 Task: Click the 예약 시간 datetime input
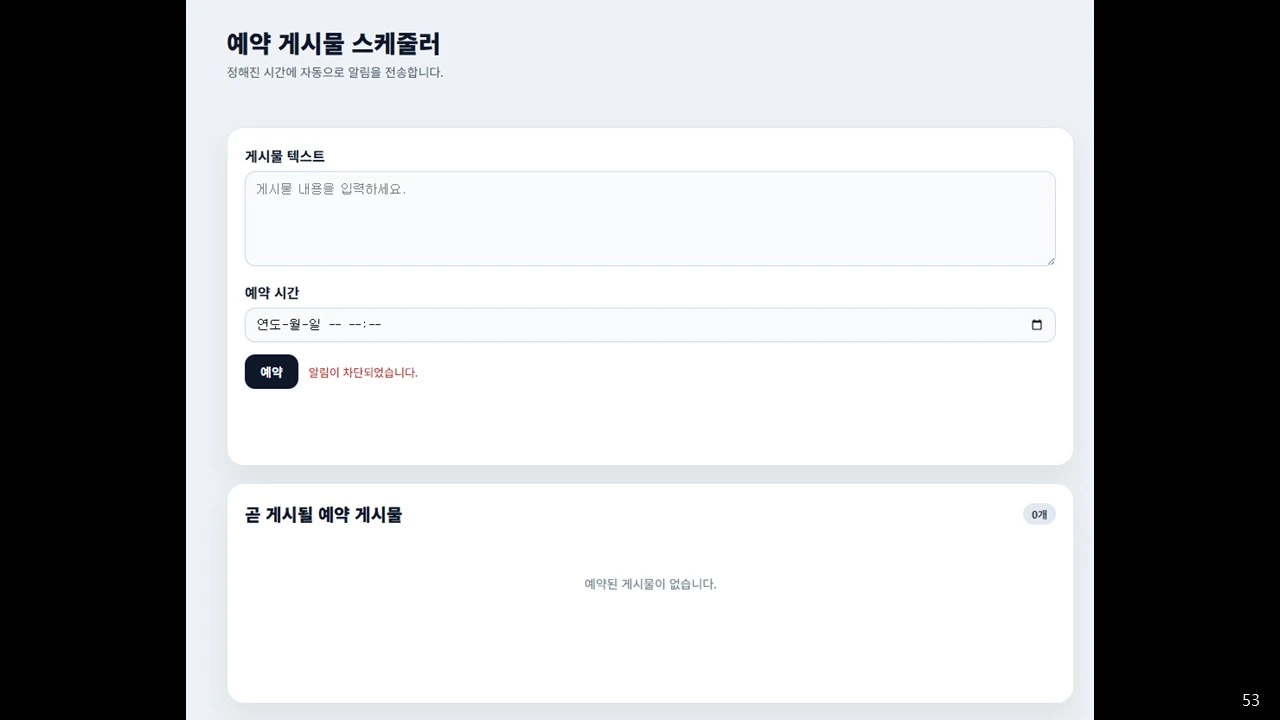pos(650,324)
